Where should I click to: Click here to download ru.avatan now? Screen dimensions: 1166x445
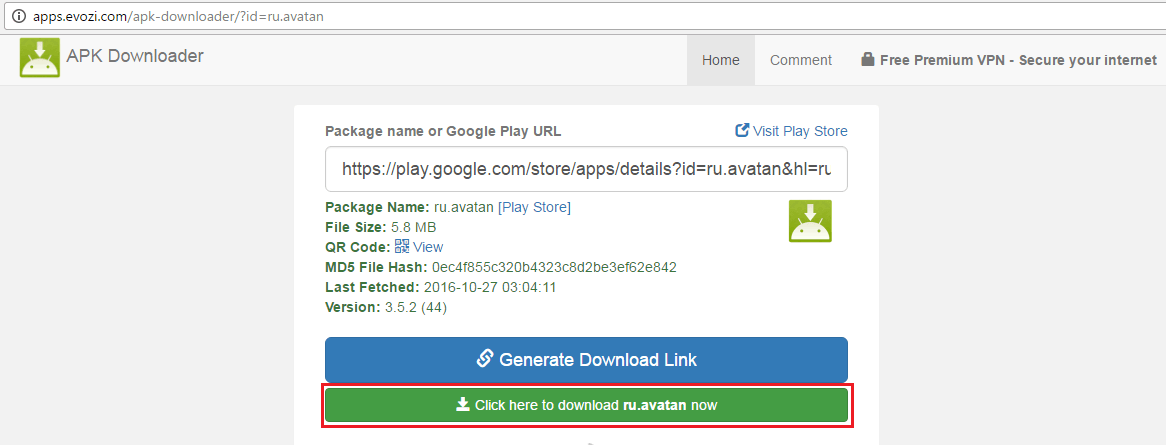pyautogui.click(x=586, y=405)
